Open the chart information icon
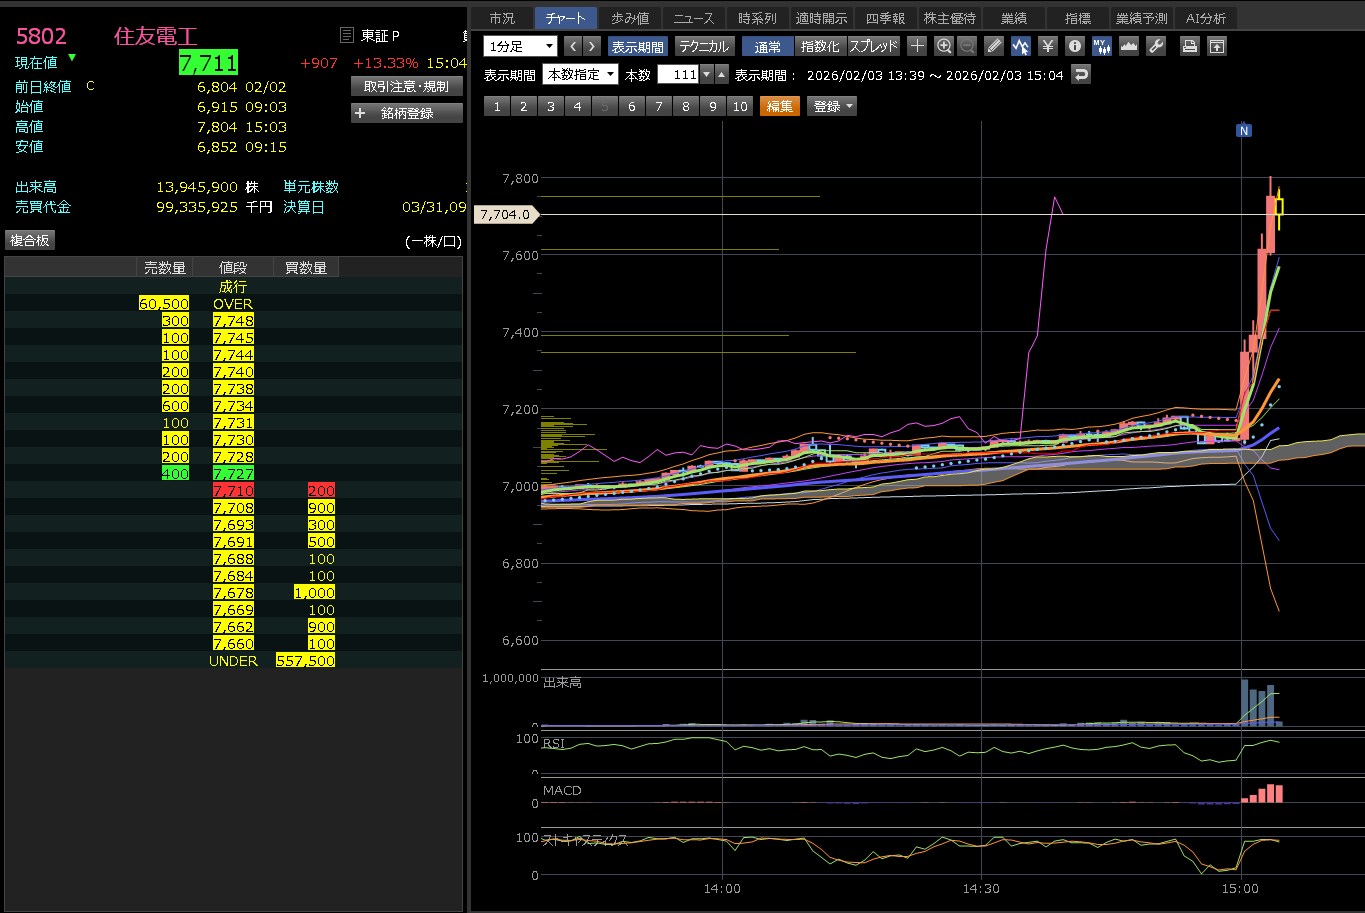 click(x=1074, y=46)
